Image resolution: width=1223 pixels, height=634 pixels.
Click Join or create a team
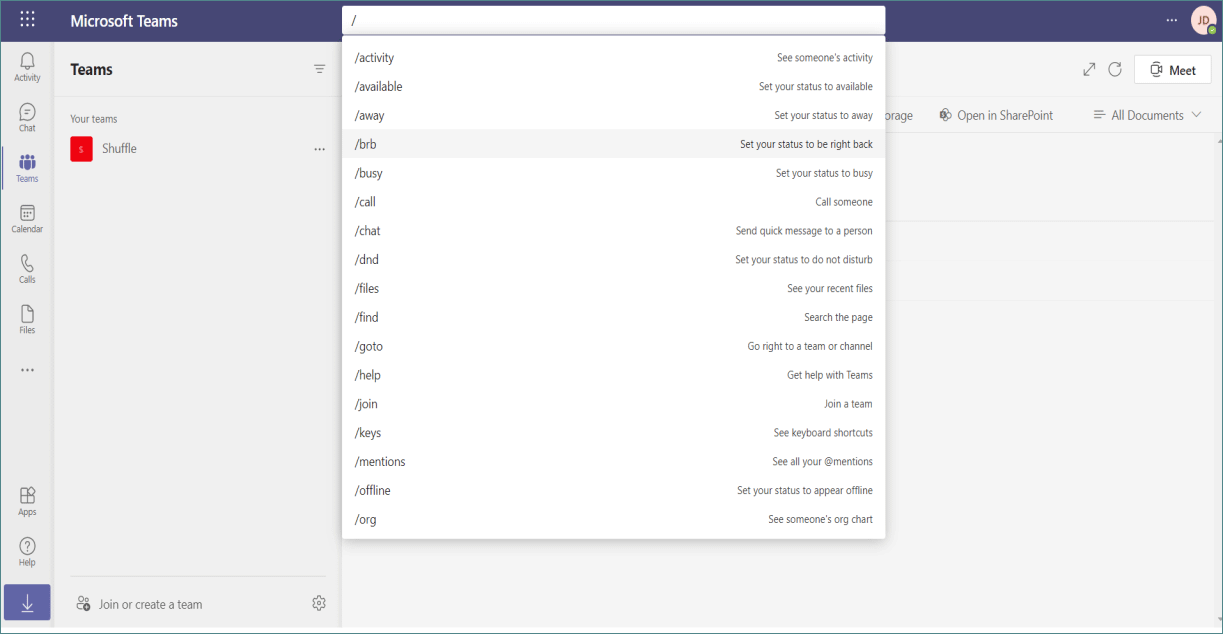149,603
